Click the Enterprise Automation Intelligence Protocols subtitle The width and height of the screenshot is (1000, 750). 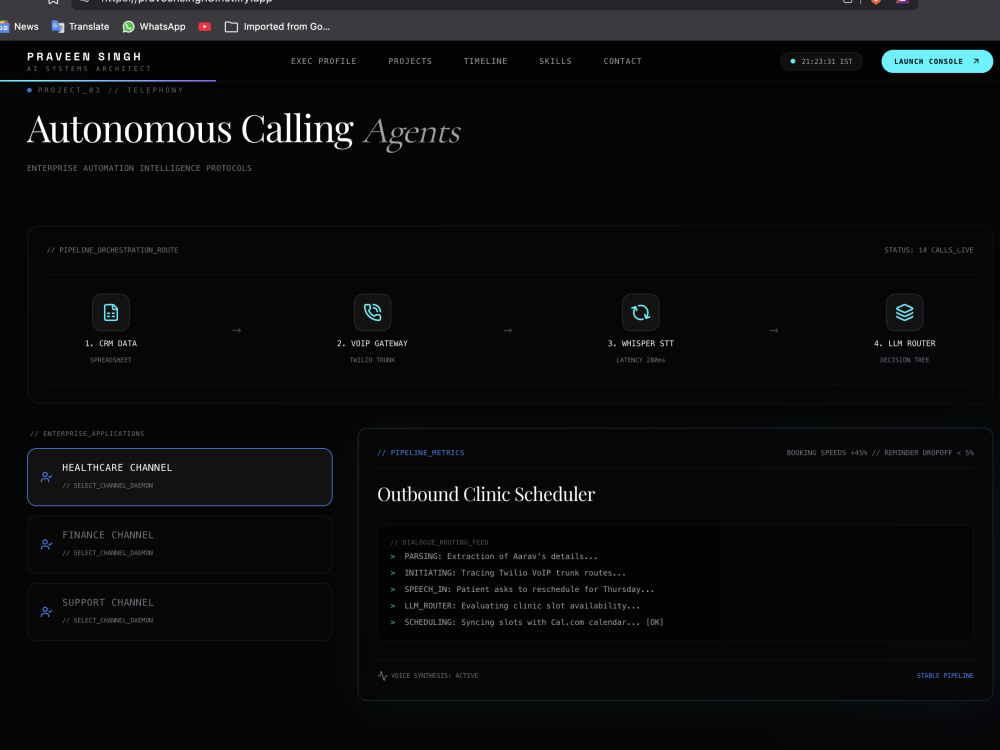tap(139, 168)
